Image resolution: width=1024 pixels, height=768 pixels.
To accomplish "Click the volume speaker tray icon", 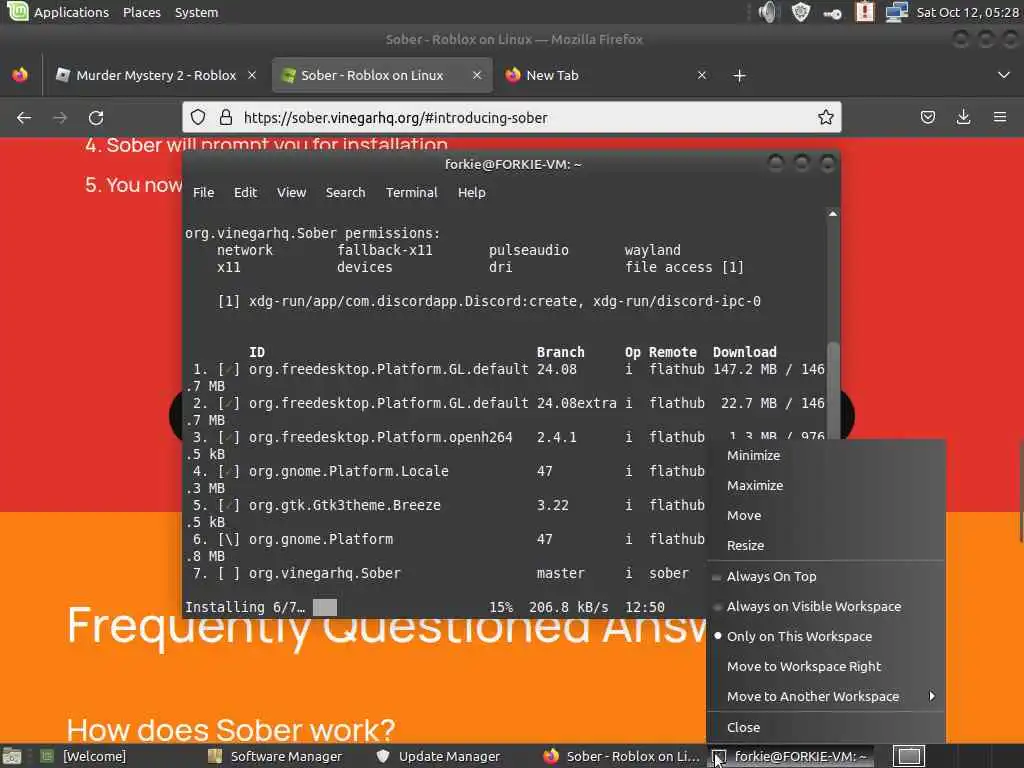I will 769,12.
